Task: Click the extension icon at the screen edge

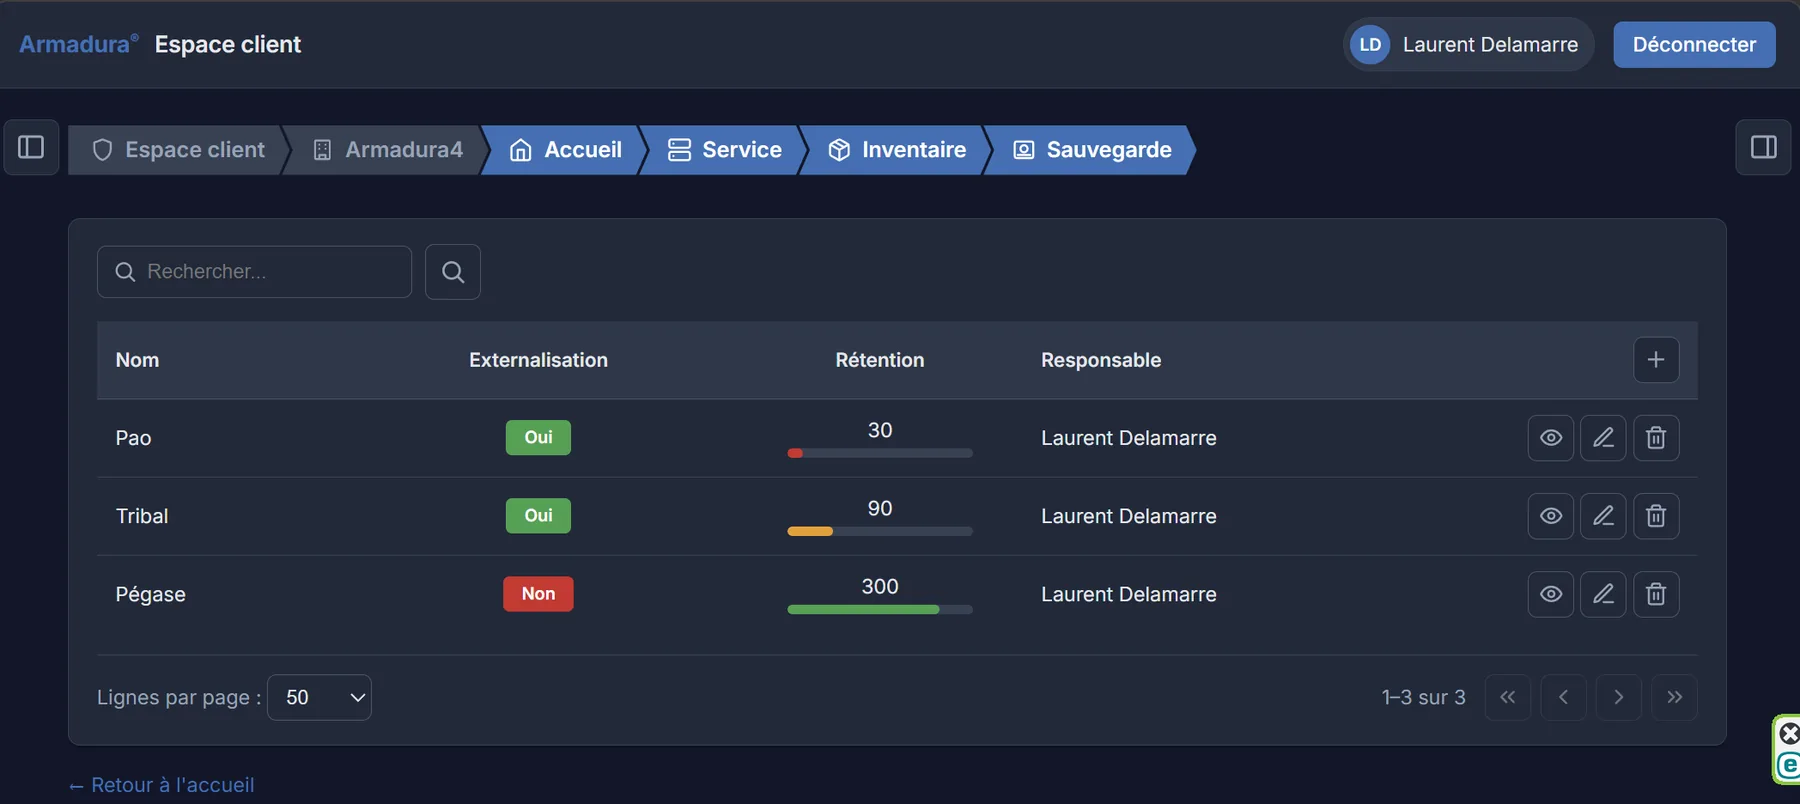Action: (x=1787, y=749)
